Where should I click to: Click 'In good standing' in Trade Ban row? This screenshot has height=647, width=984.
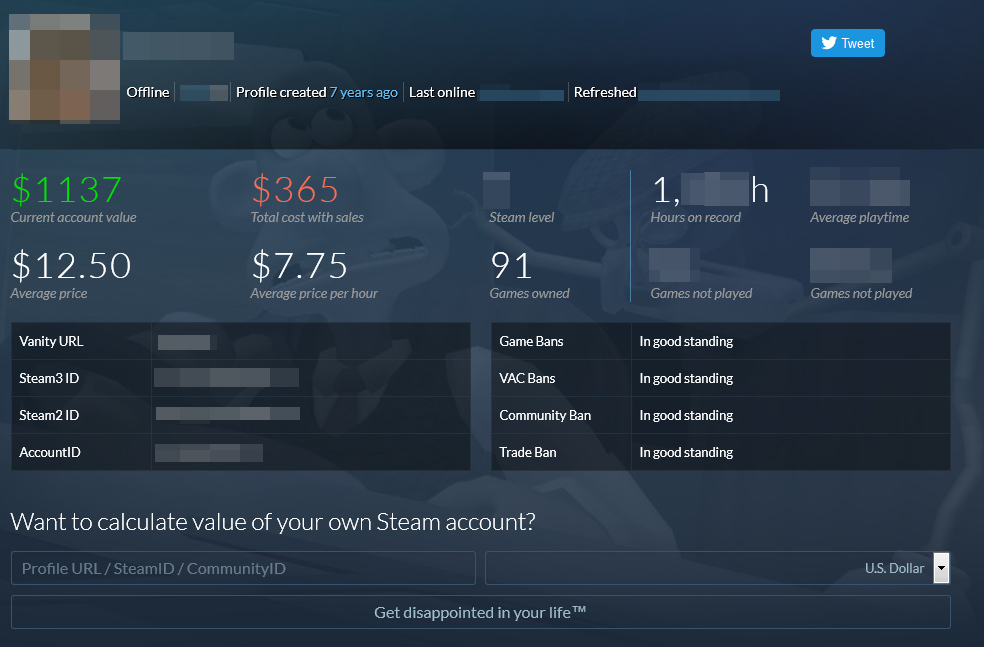point(686,452)
